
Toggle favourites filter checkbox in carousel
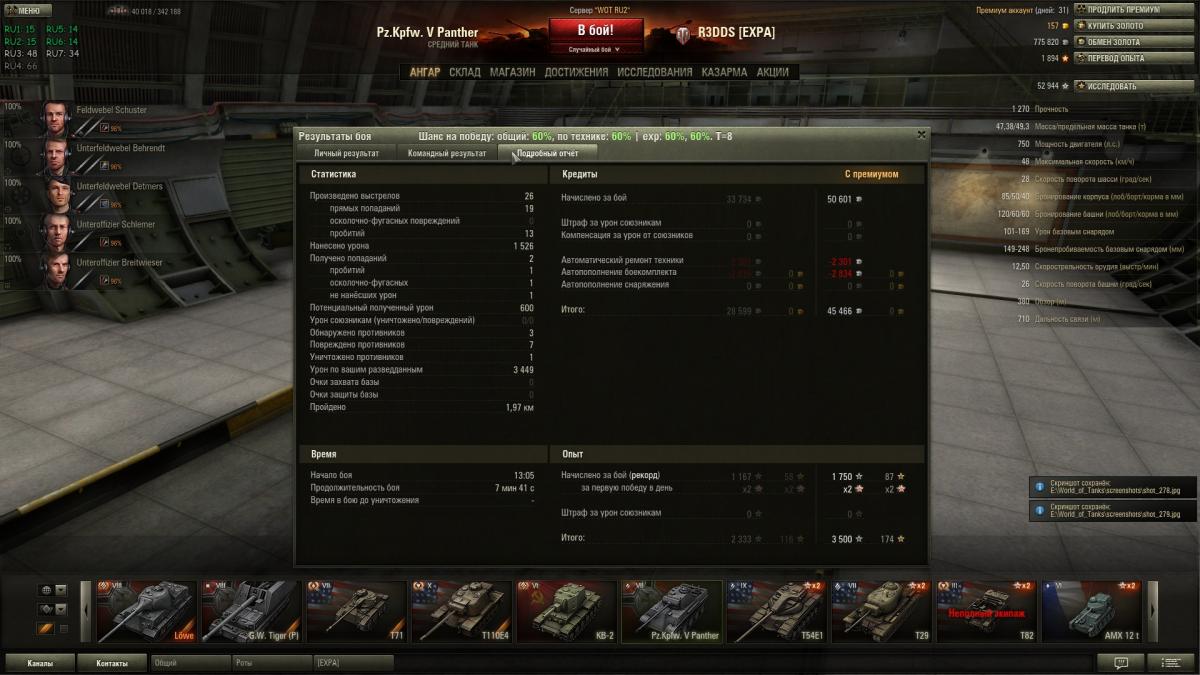(63, 629)
